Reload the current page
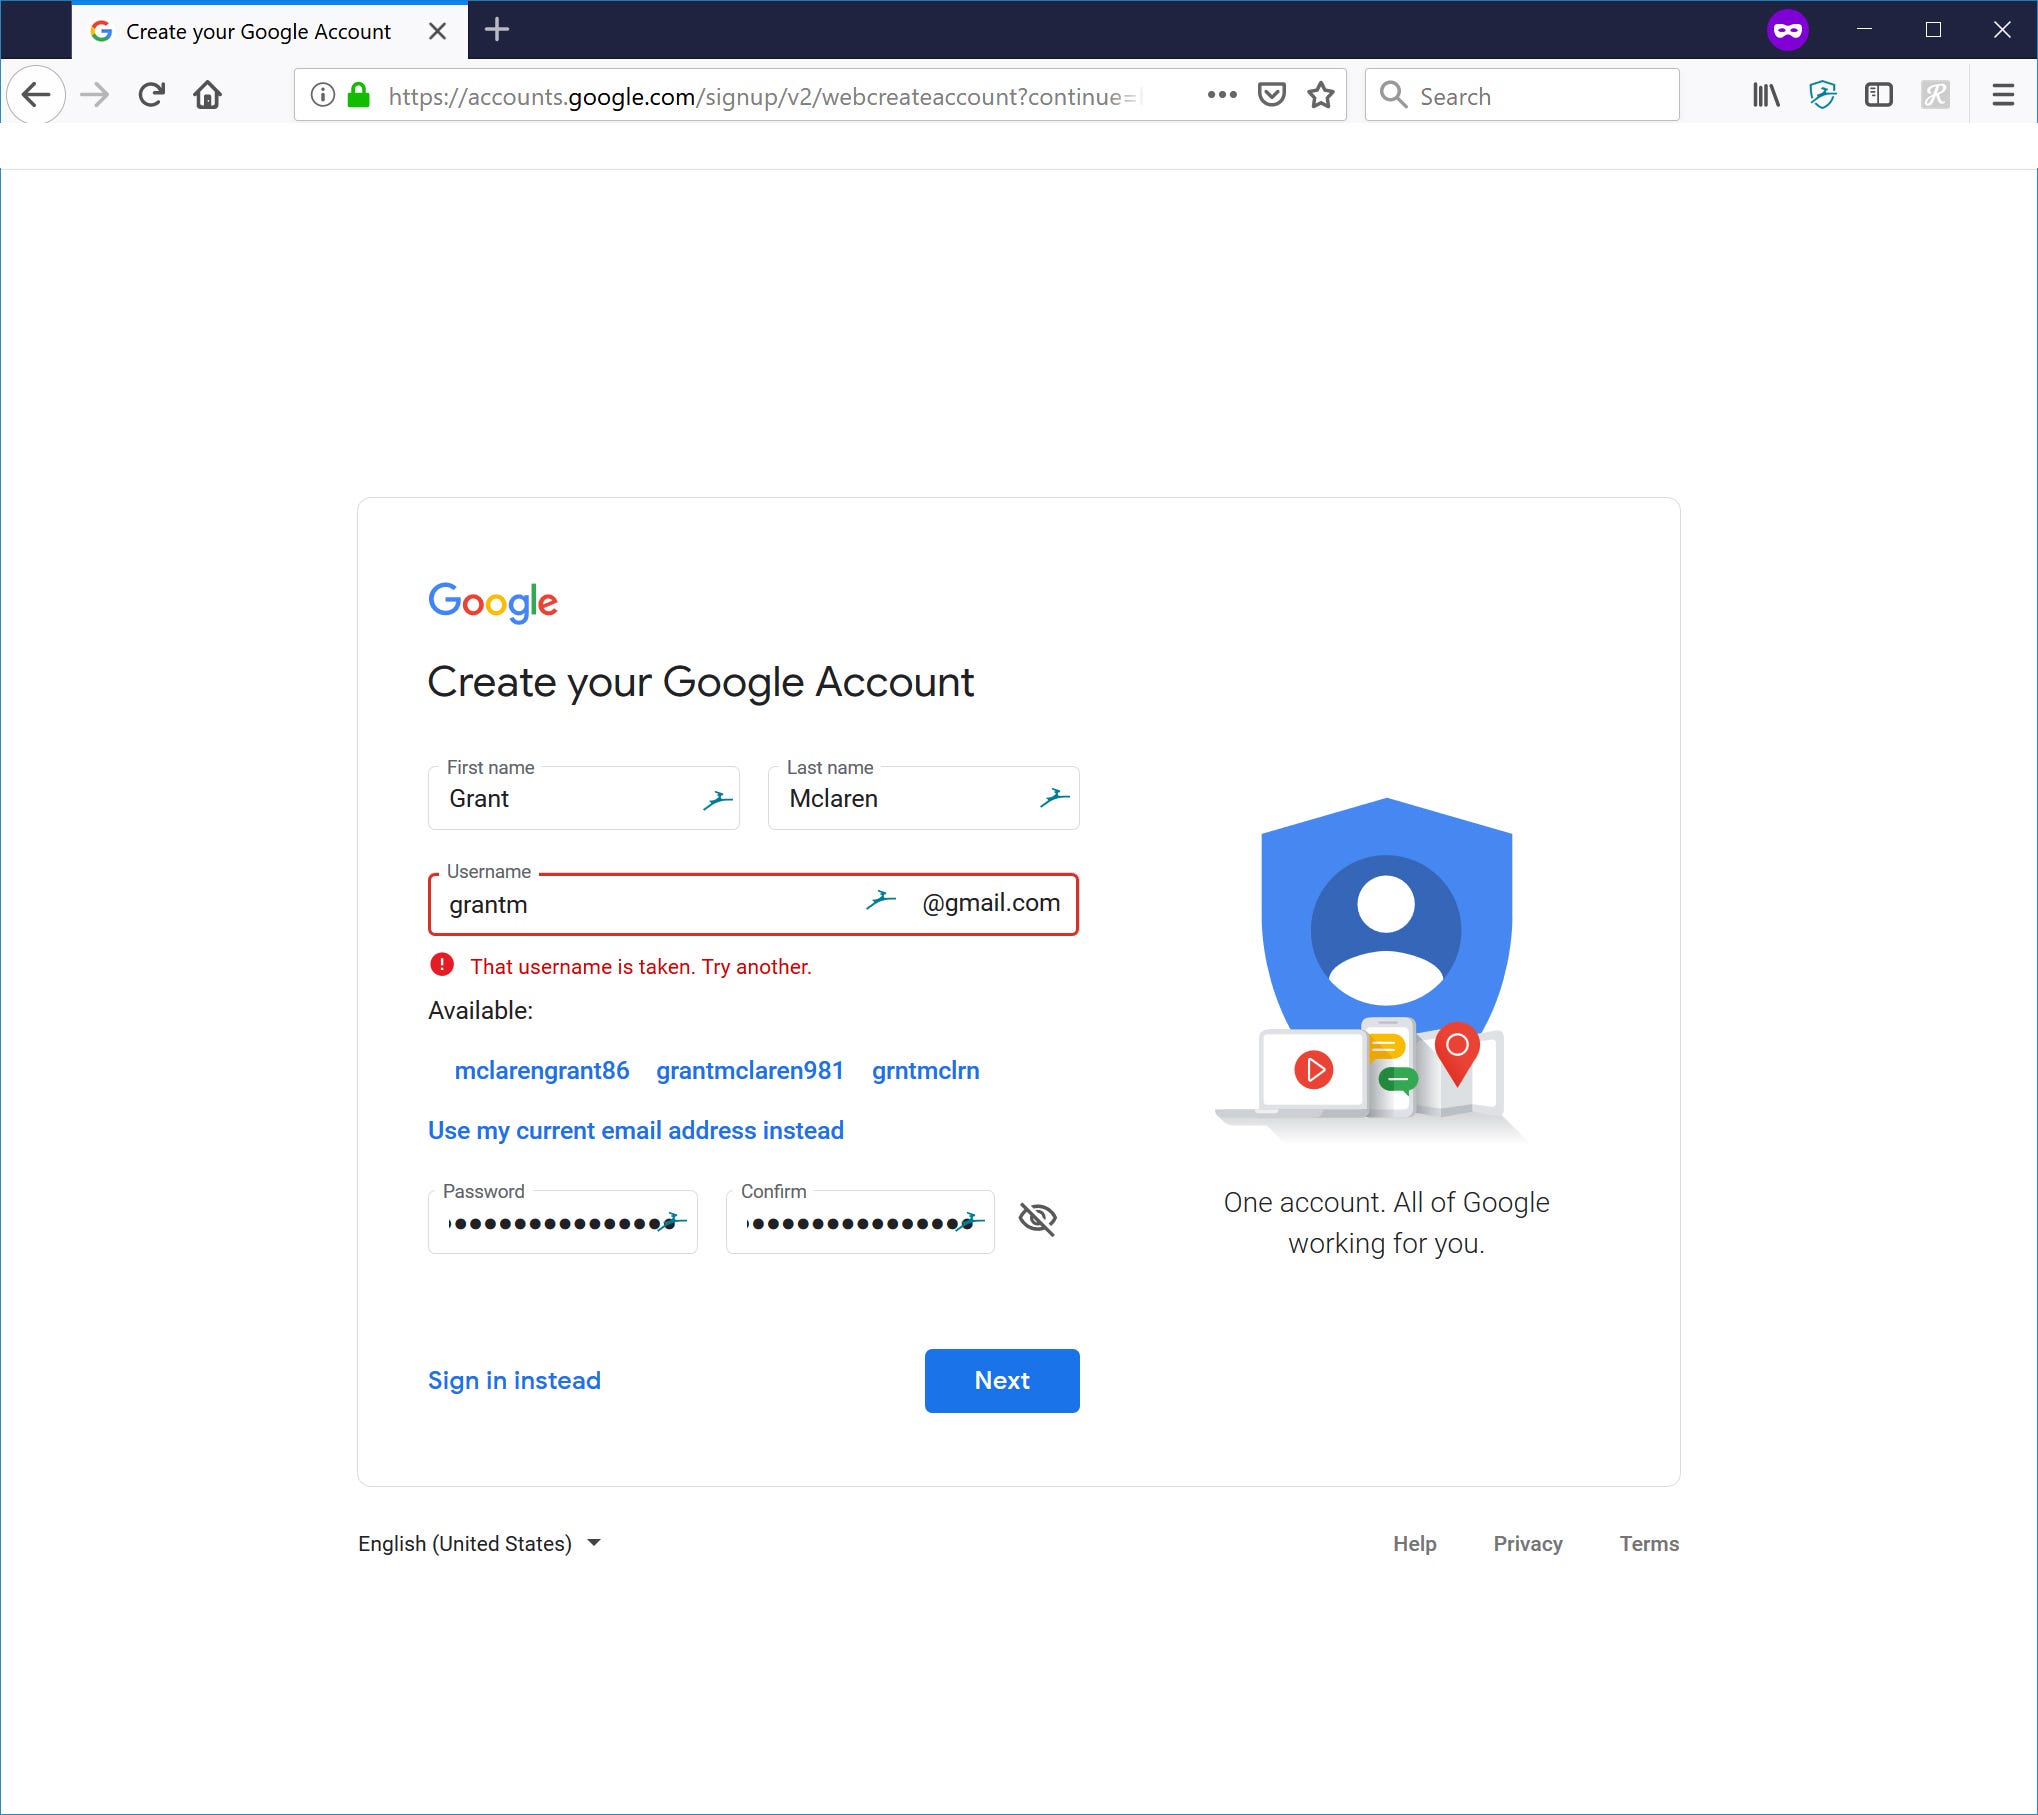The height and width of the screenshot is (1815, 2038). pos(151,95)
